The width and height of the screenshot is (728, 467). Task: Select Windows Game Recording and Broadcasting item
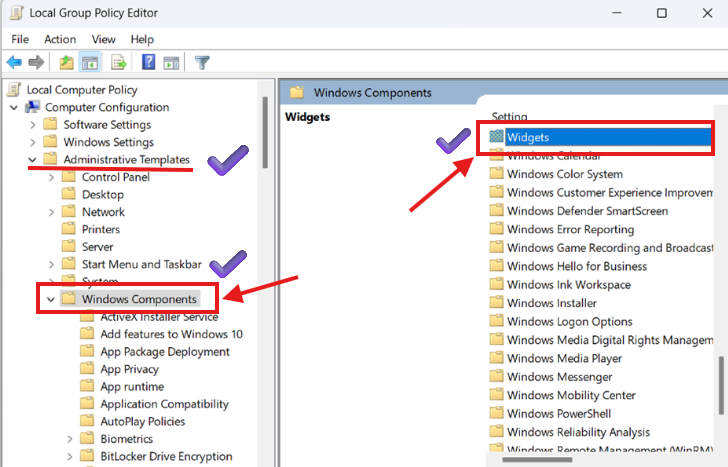(601, 247)
